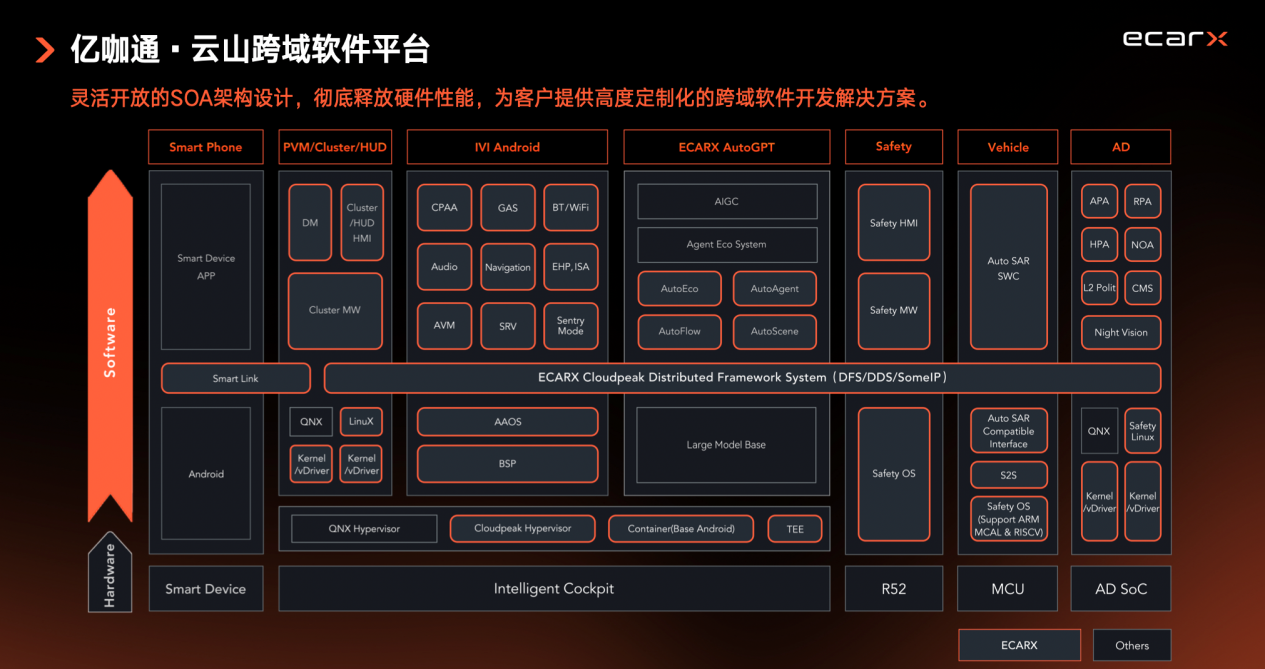Click the Night Vision module
The width and height of the screenshot is (1265, 669).
[1121, 333]
